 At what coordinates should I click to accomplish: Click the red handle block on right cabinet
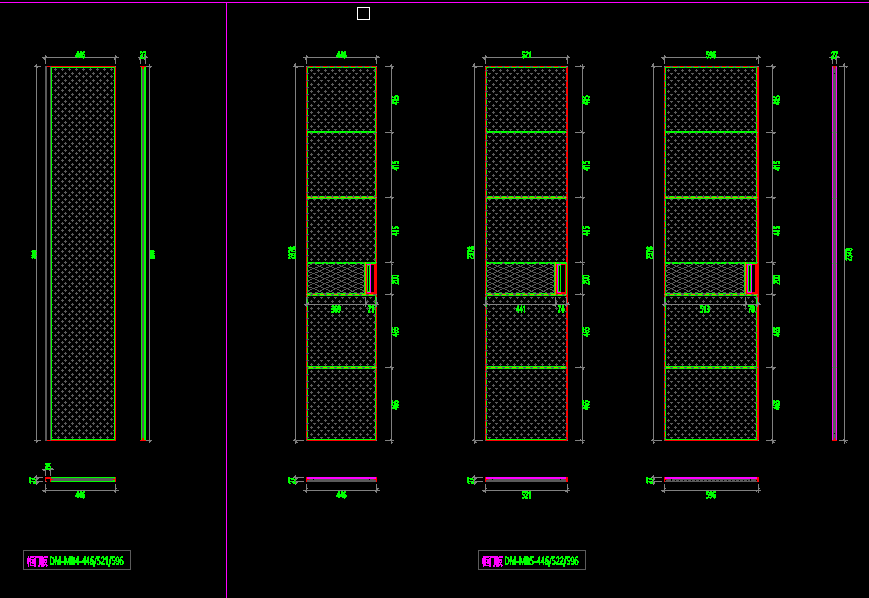pos(750,278)
